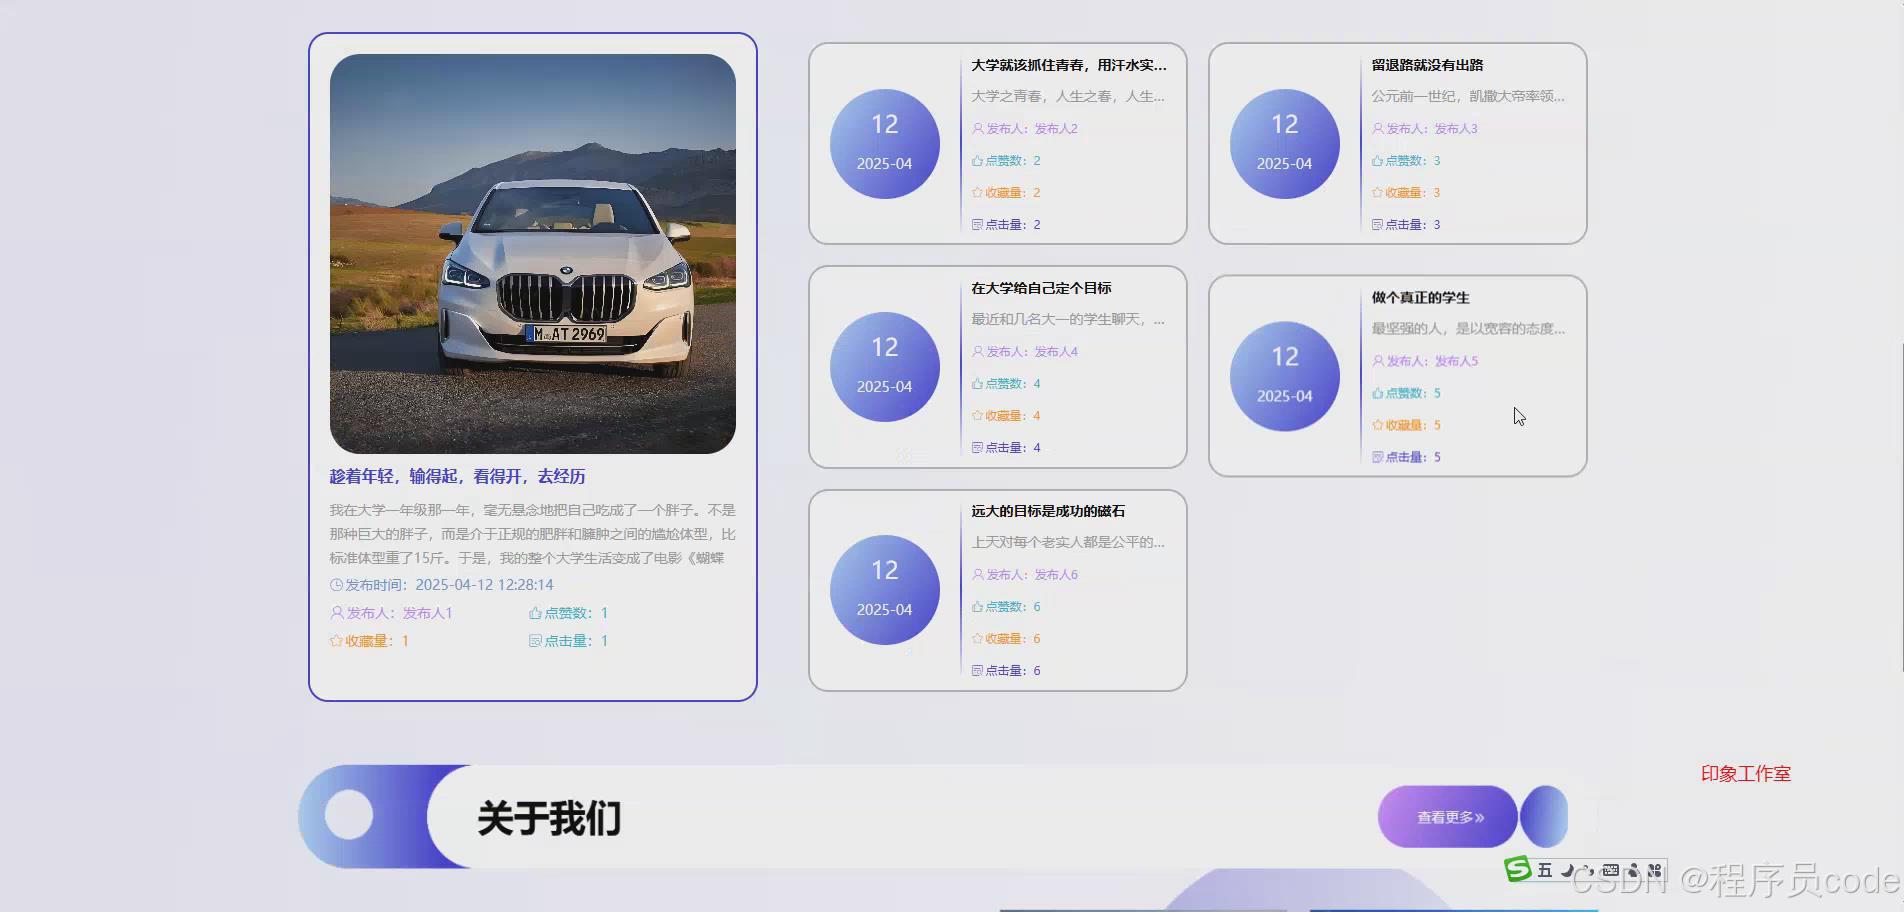Toggle the moon night-mode icon on the Sogou bar

[1566, 869]
